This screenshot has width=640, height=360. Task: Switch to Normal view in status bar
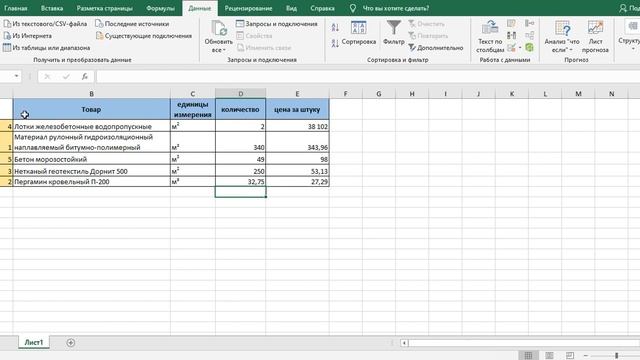click(x=528, y=356)
